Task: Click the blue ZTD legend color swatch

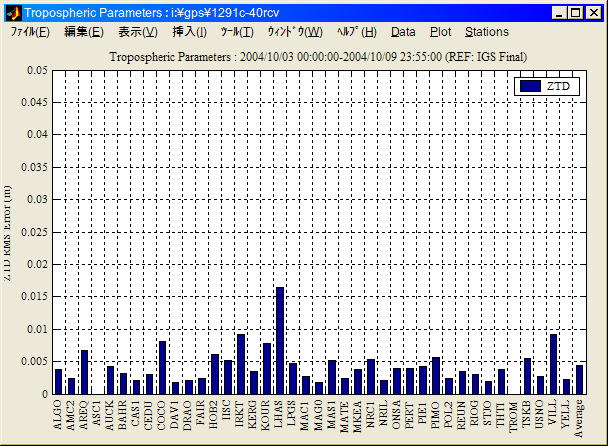Action: click(x=531, y=87)
